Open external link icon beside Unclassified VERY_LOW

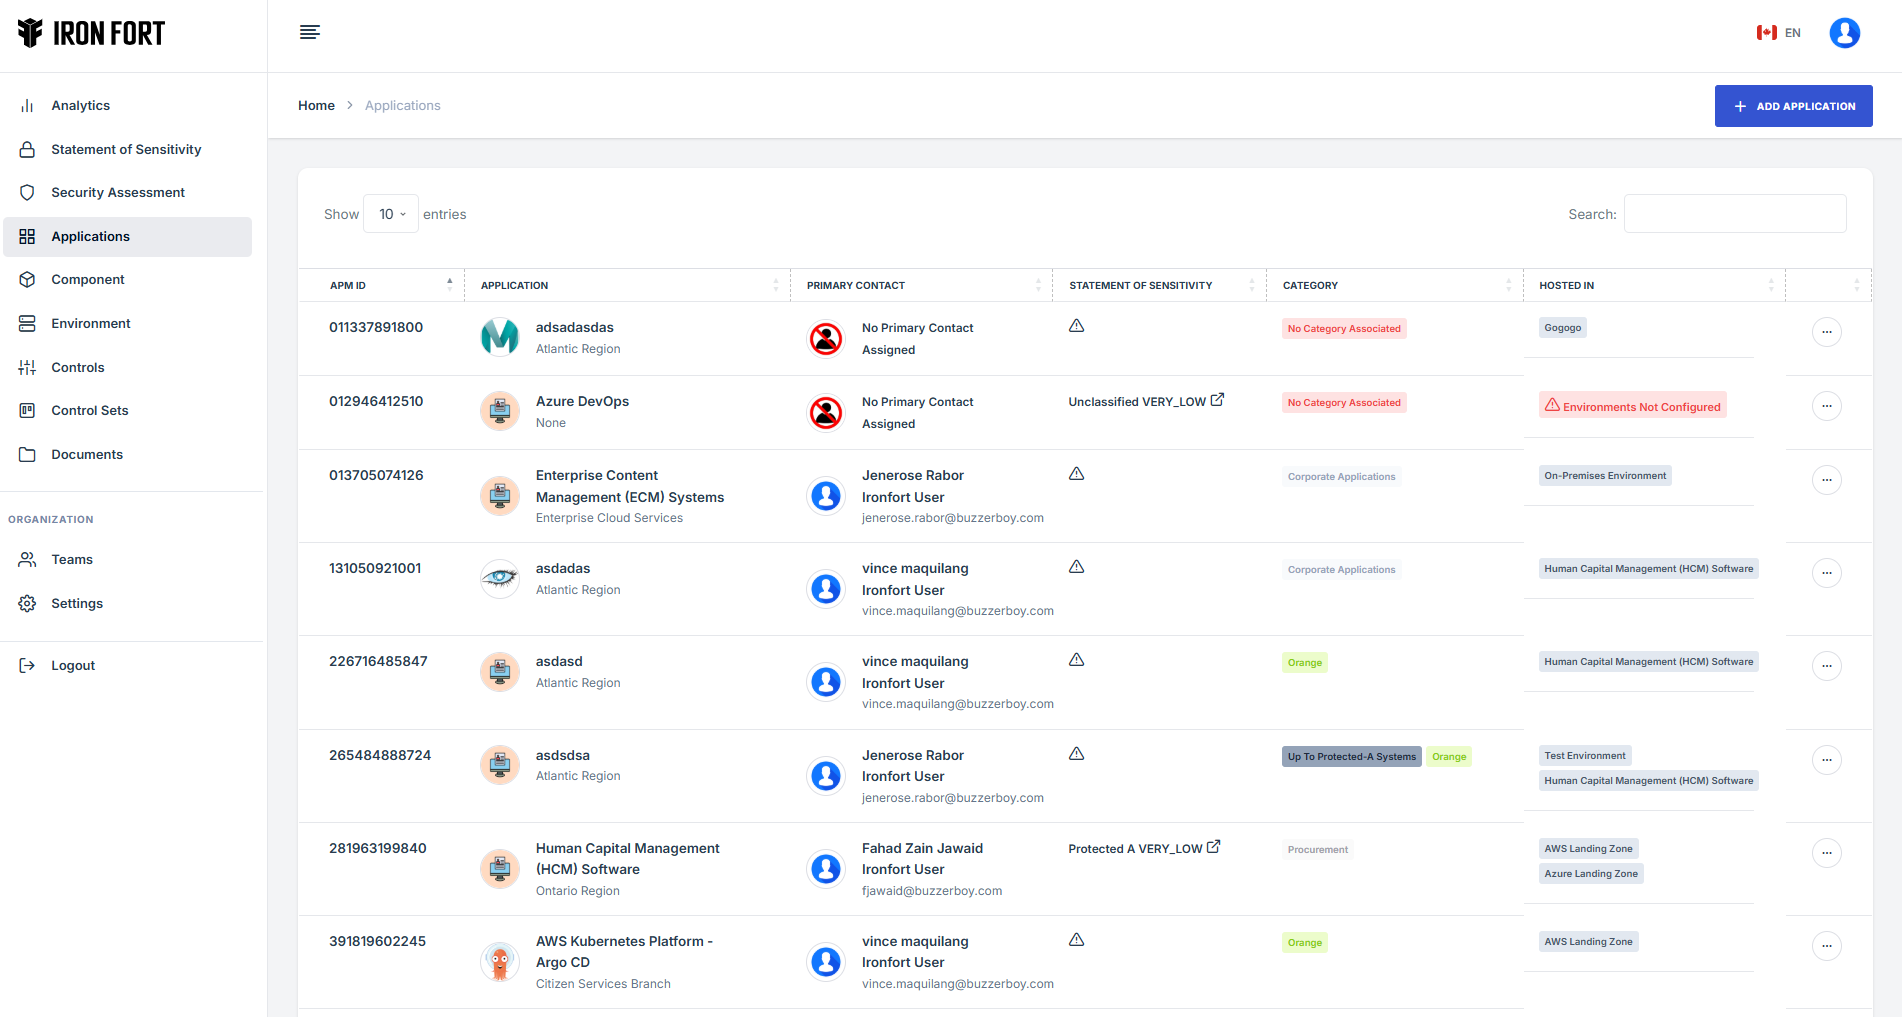click(1217, 400)
